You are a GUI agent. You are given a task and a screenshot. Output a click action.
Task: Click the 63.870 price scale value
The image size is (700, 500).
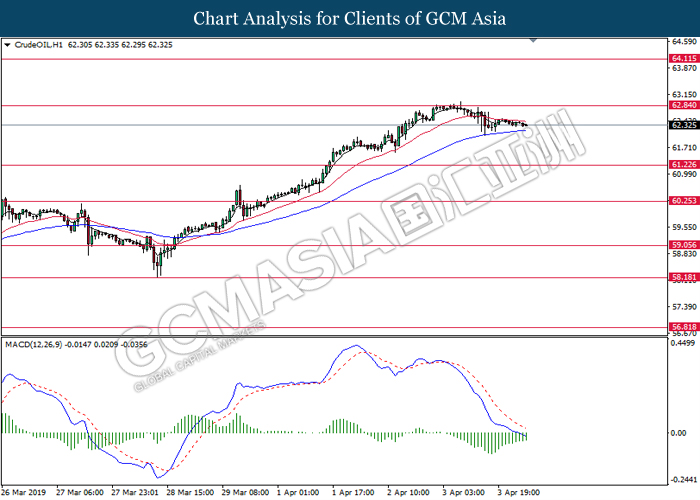684,68
